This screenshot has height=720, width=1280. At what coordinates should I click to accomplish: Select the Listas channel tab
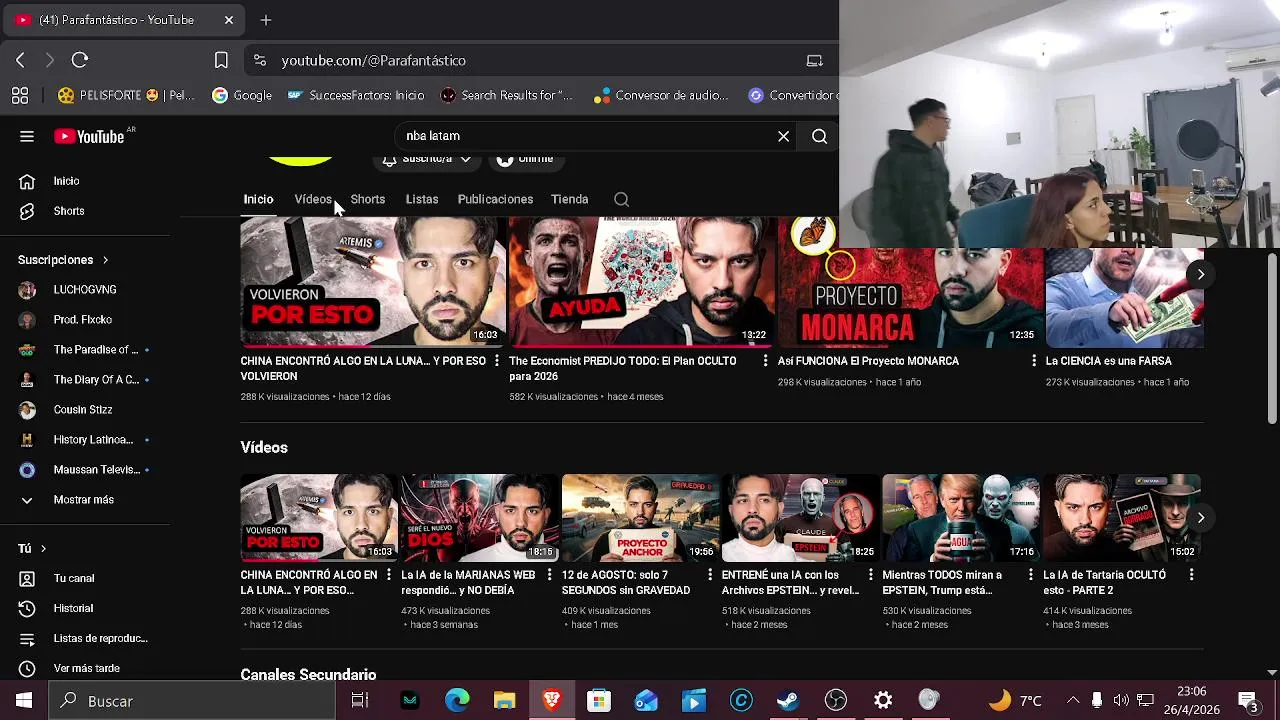(422, 199)
